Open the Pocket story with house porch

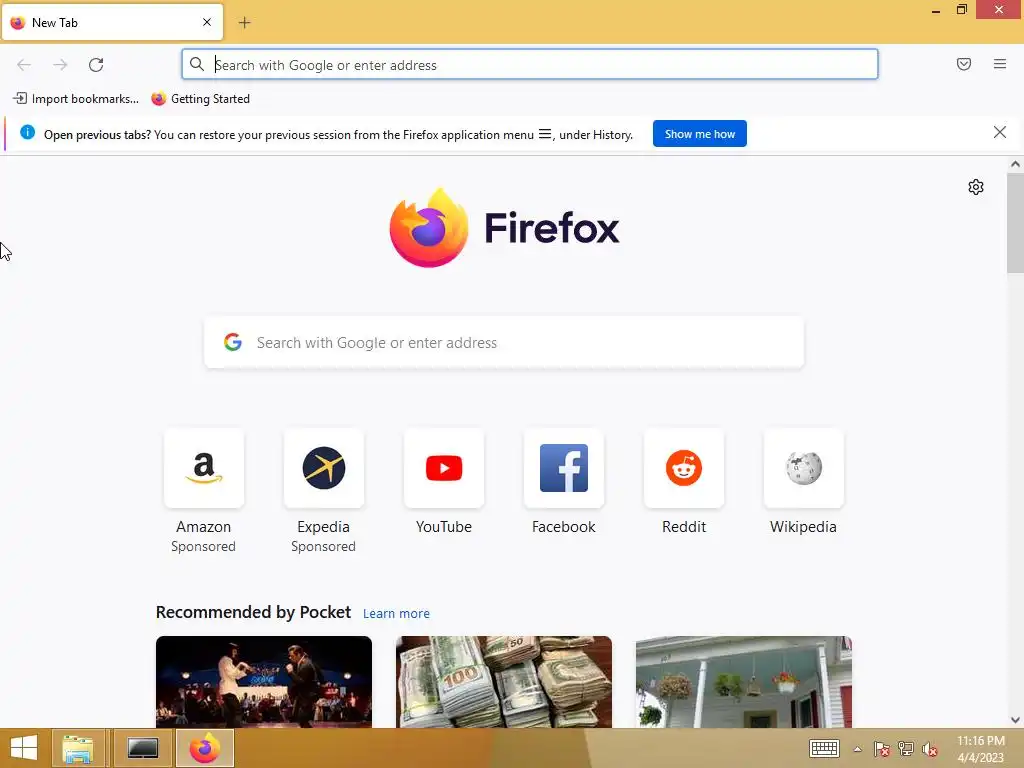point(744,682)
